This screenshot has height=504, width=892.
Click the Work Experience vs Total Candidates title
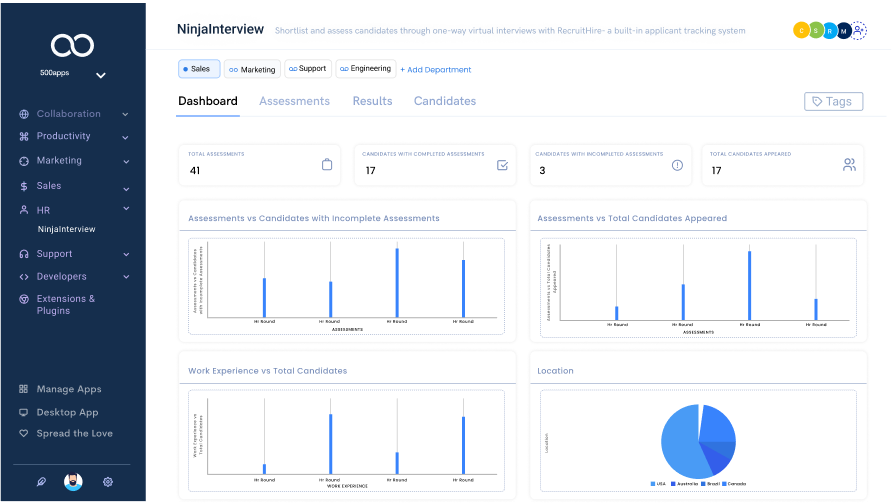pos(267,371)
